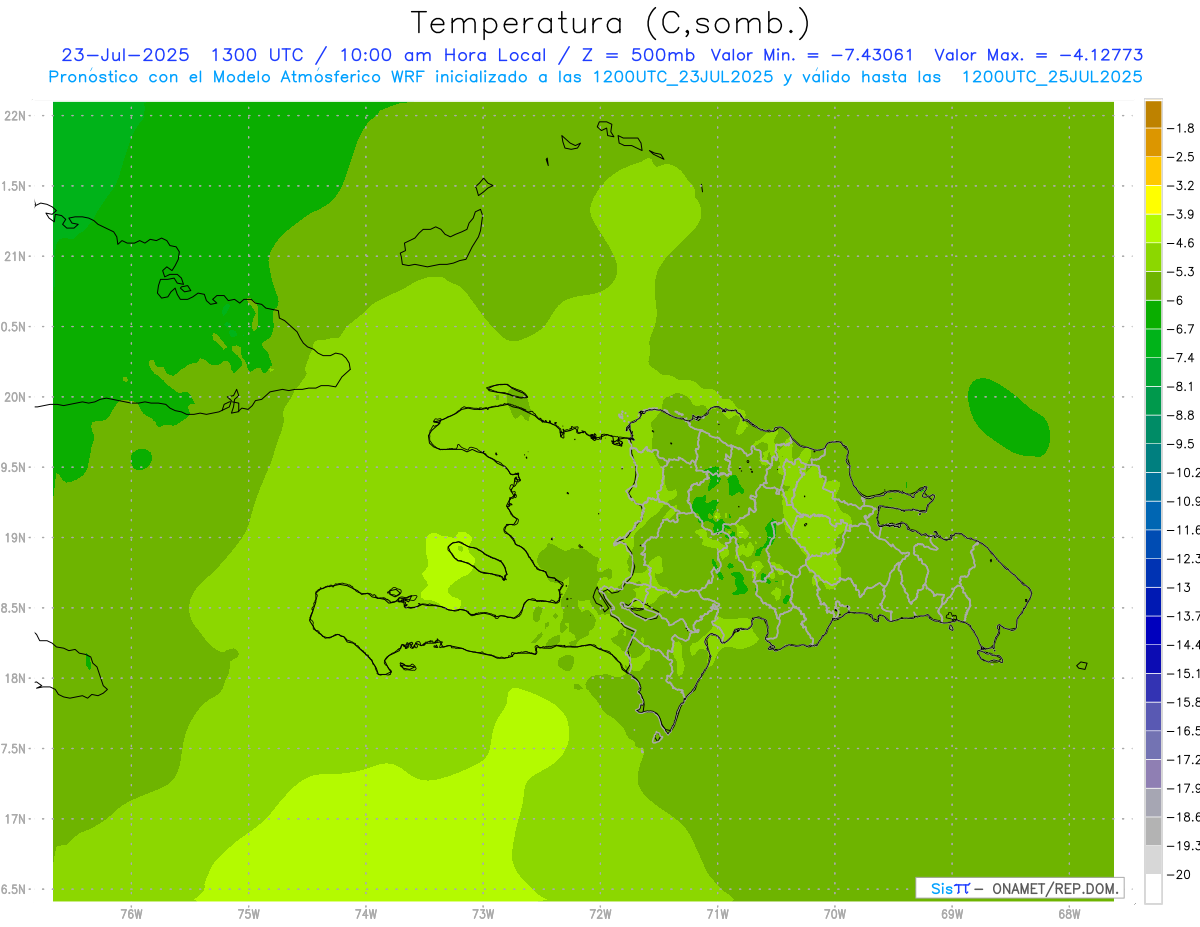
Task: Select the "-8.1" colorbar label
Action: (1182, 386)
